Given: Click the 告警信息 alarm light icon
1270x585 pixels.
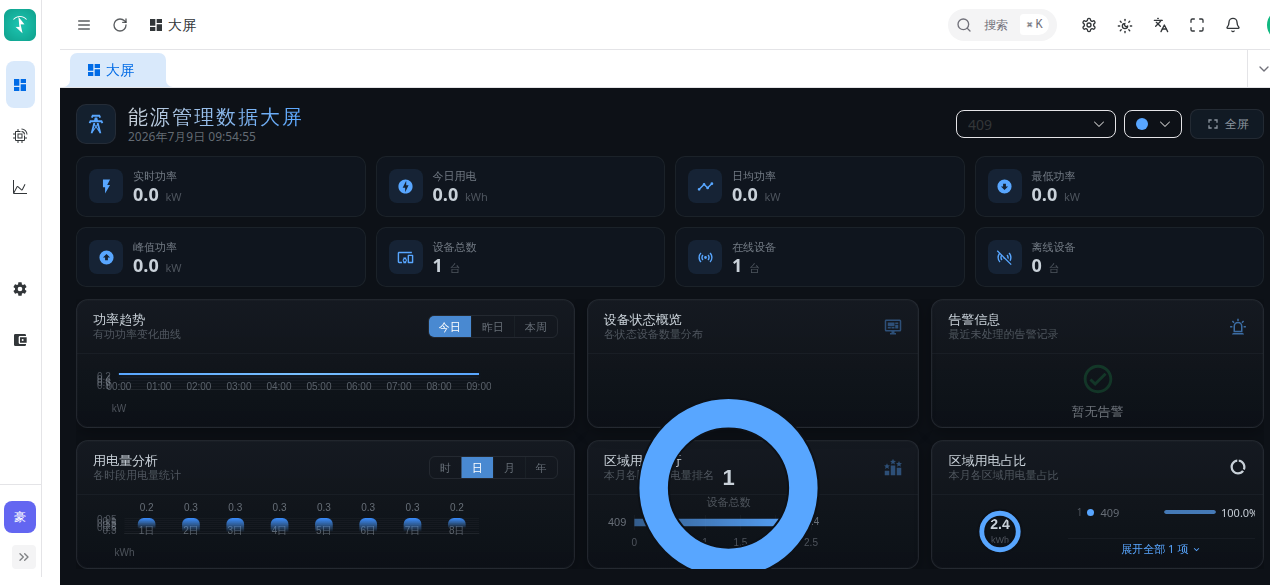Looking at the screenshot, I should [x=1238, y=326].
